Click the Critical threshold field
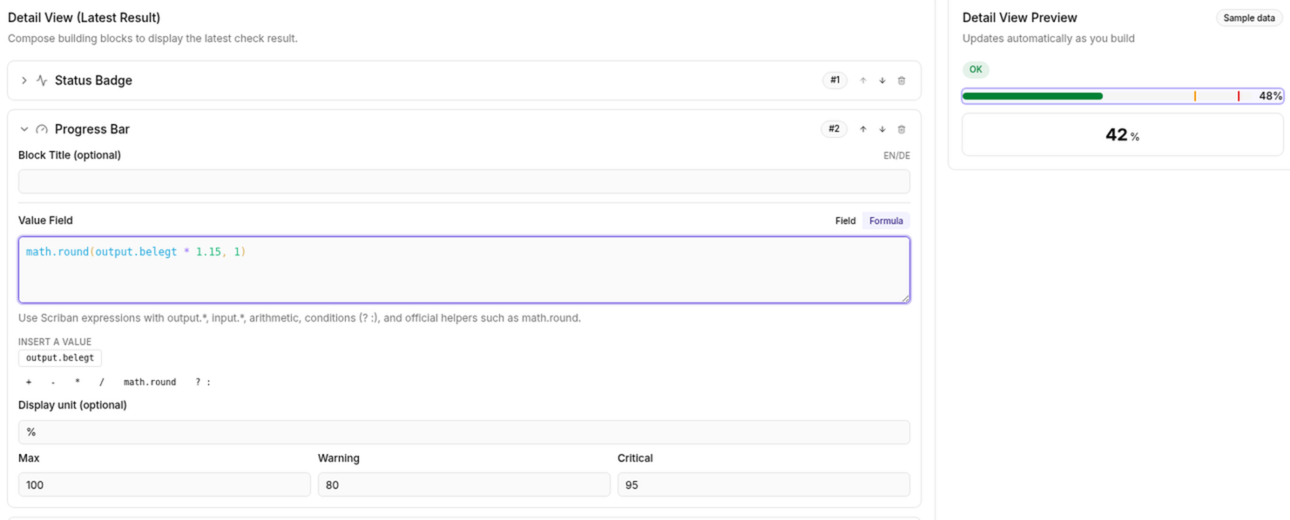1290x520 pixels. (x=764, y=485)
